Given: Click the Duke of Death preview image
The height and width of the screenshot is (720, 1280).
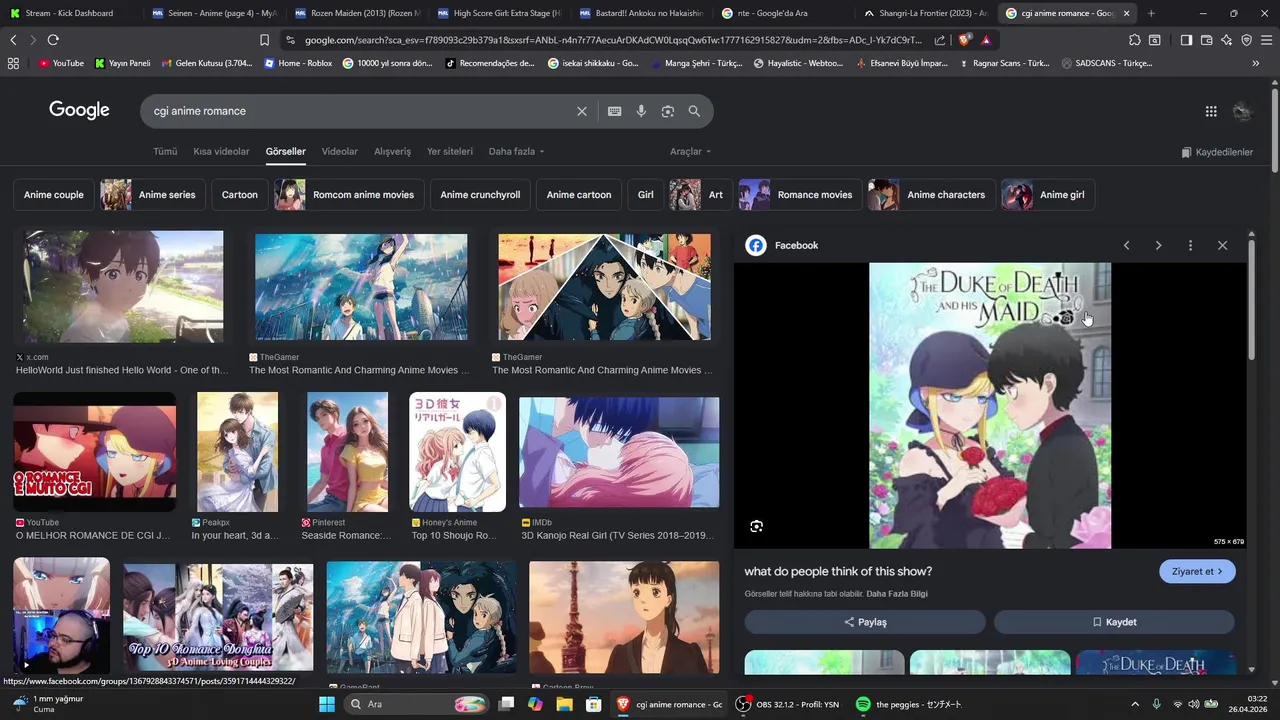Looking at the screenshot, I should 990,405.
